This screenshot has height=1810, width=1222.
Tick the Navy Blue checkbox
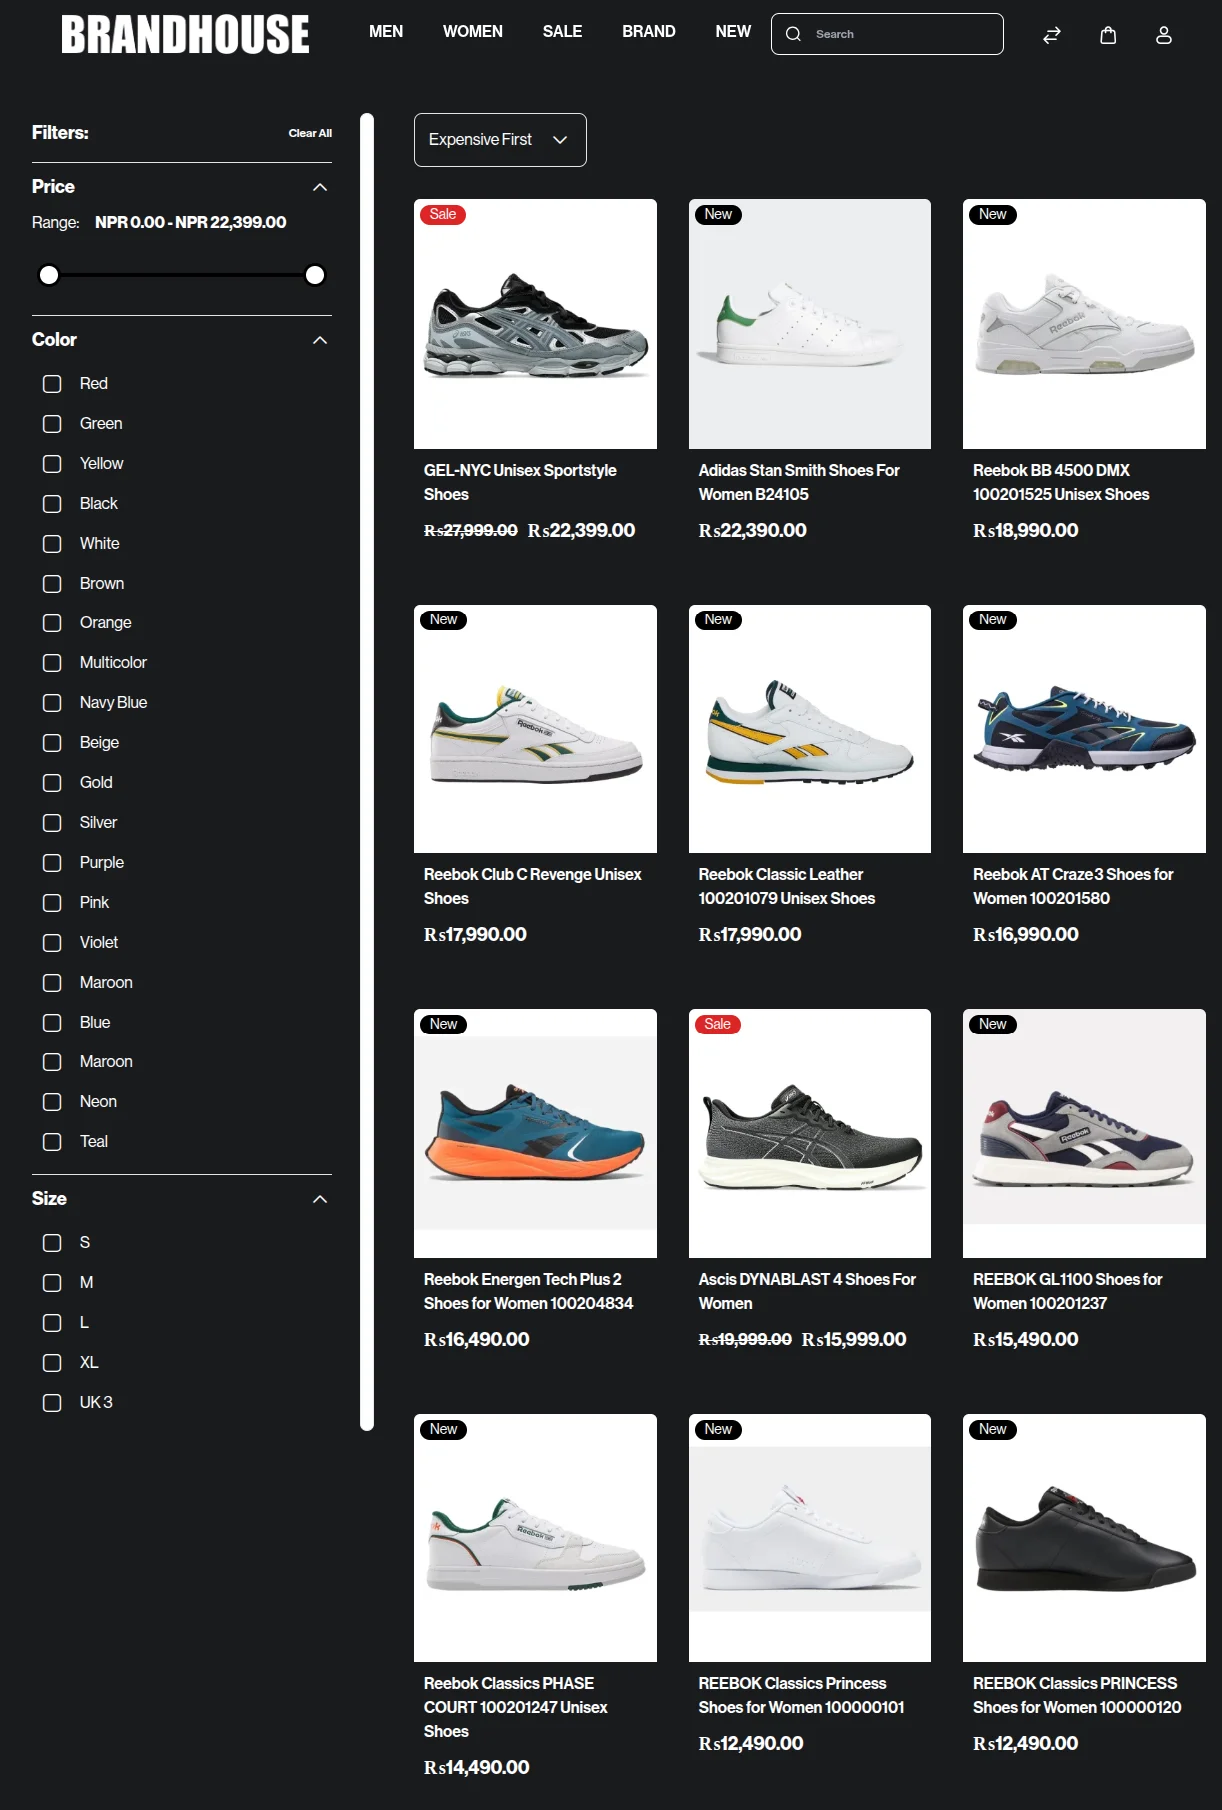tap(52, 703)
